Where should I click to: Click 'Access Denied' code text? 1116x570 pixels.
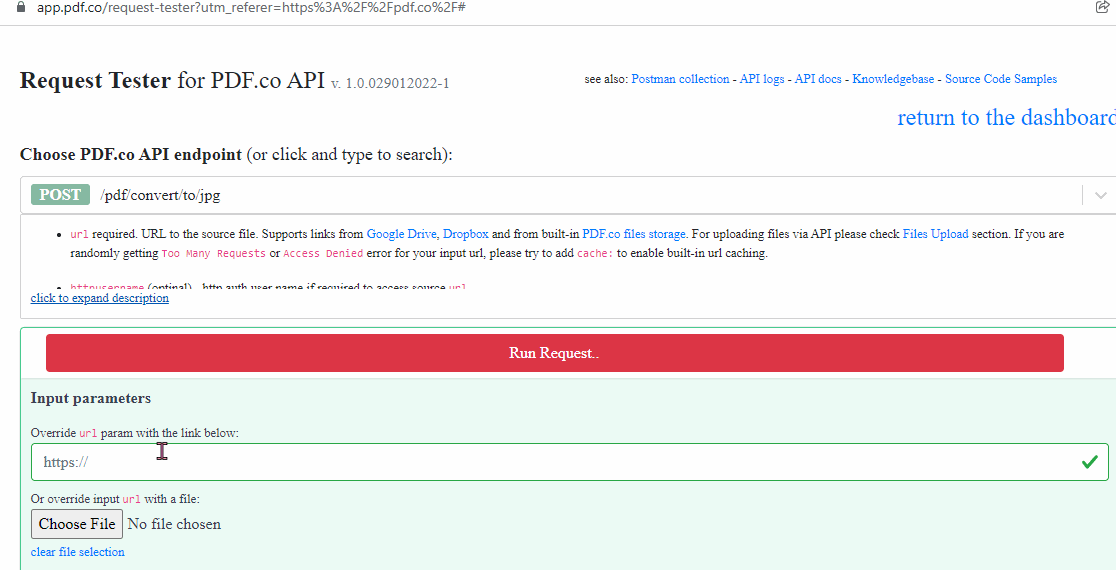[x=323, y=253]
